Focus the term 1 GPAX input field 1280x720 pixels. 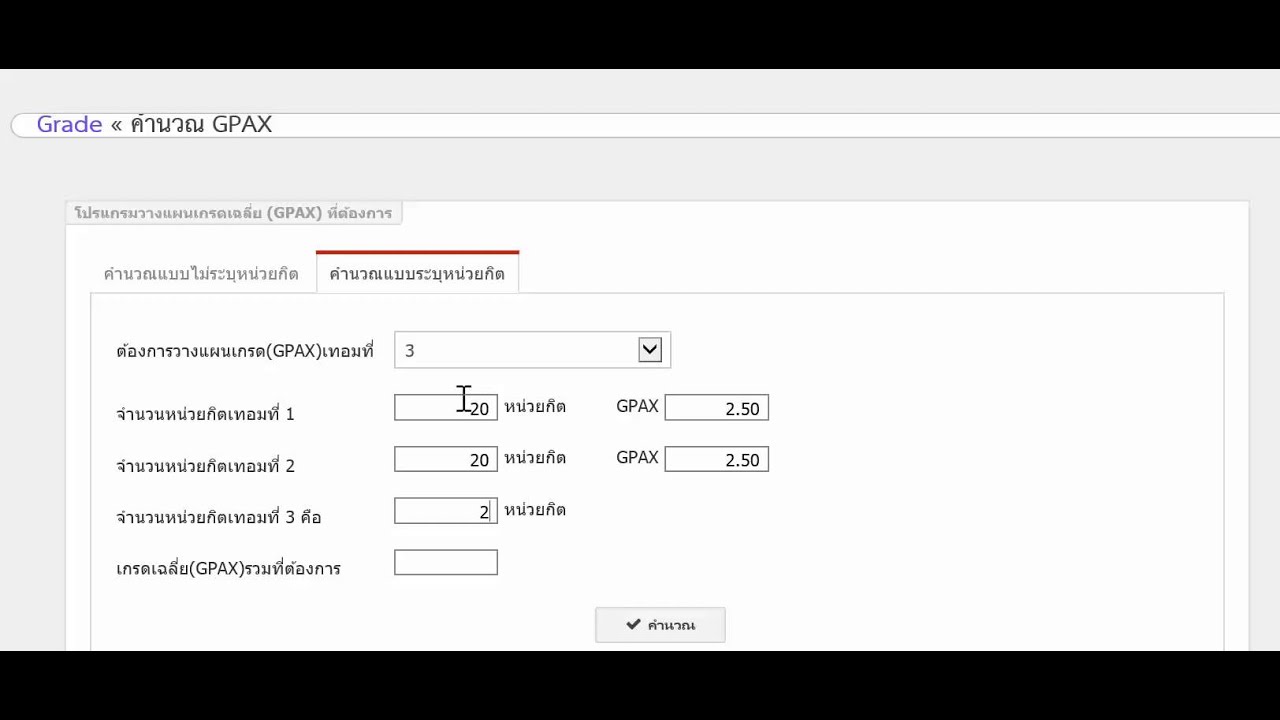(x=716, y=408)
